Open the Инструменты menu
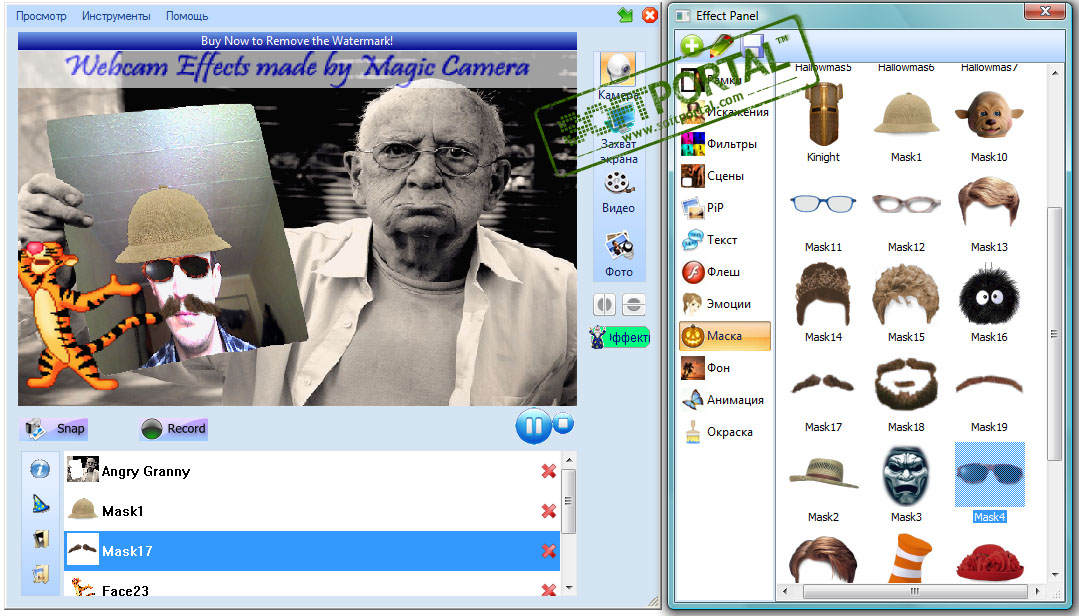1079x616 pixels. point(116,16)
